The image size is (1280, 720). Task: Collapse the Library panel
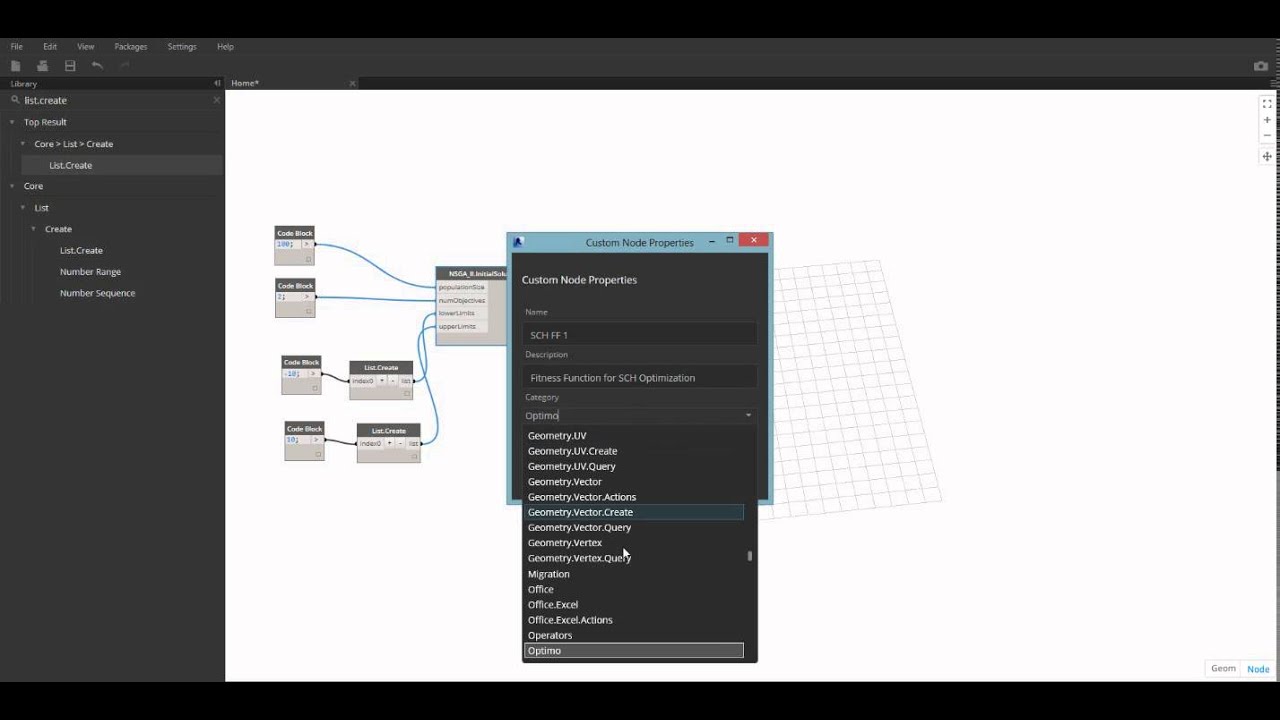(217, 83)
